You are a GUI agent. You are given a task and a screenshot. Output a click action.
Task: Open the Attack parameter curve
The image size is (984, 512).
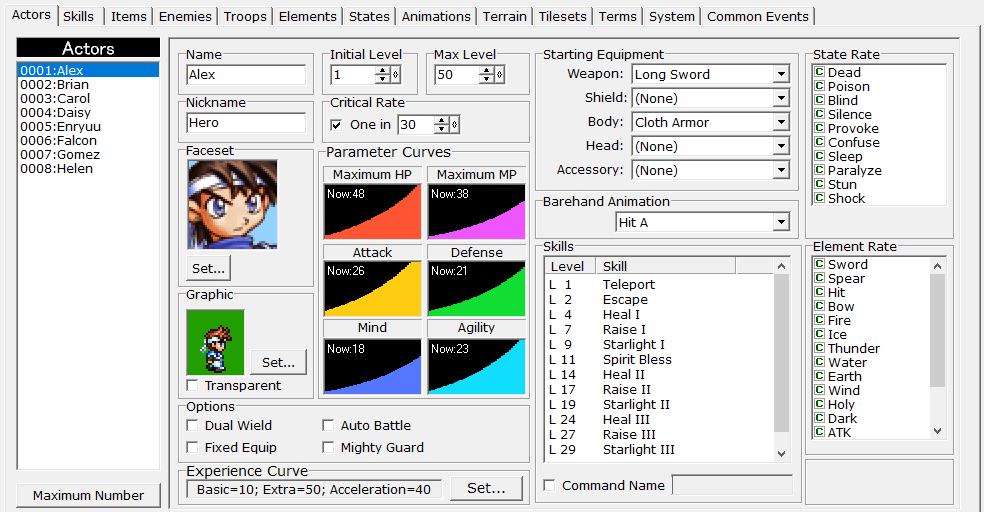tap(372, 289)
